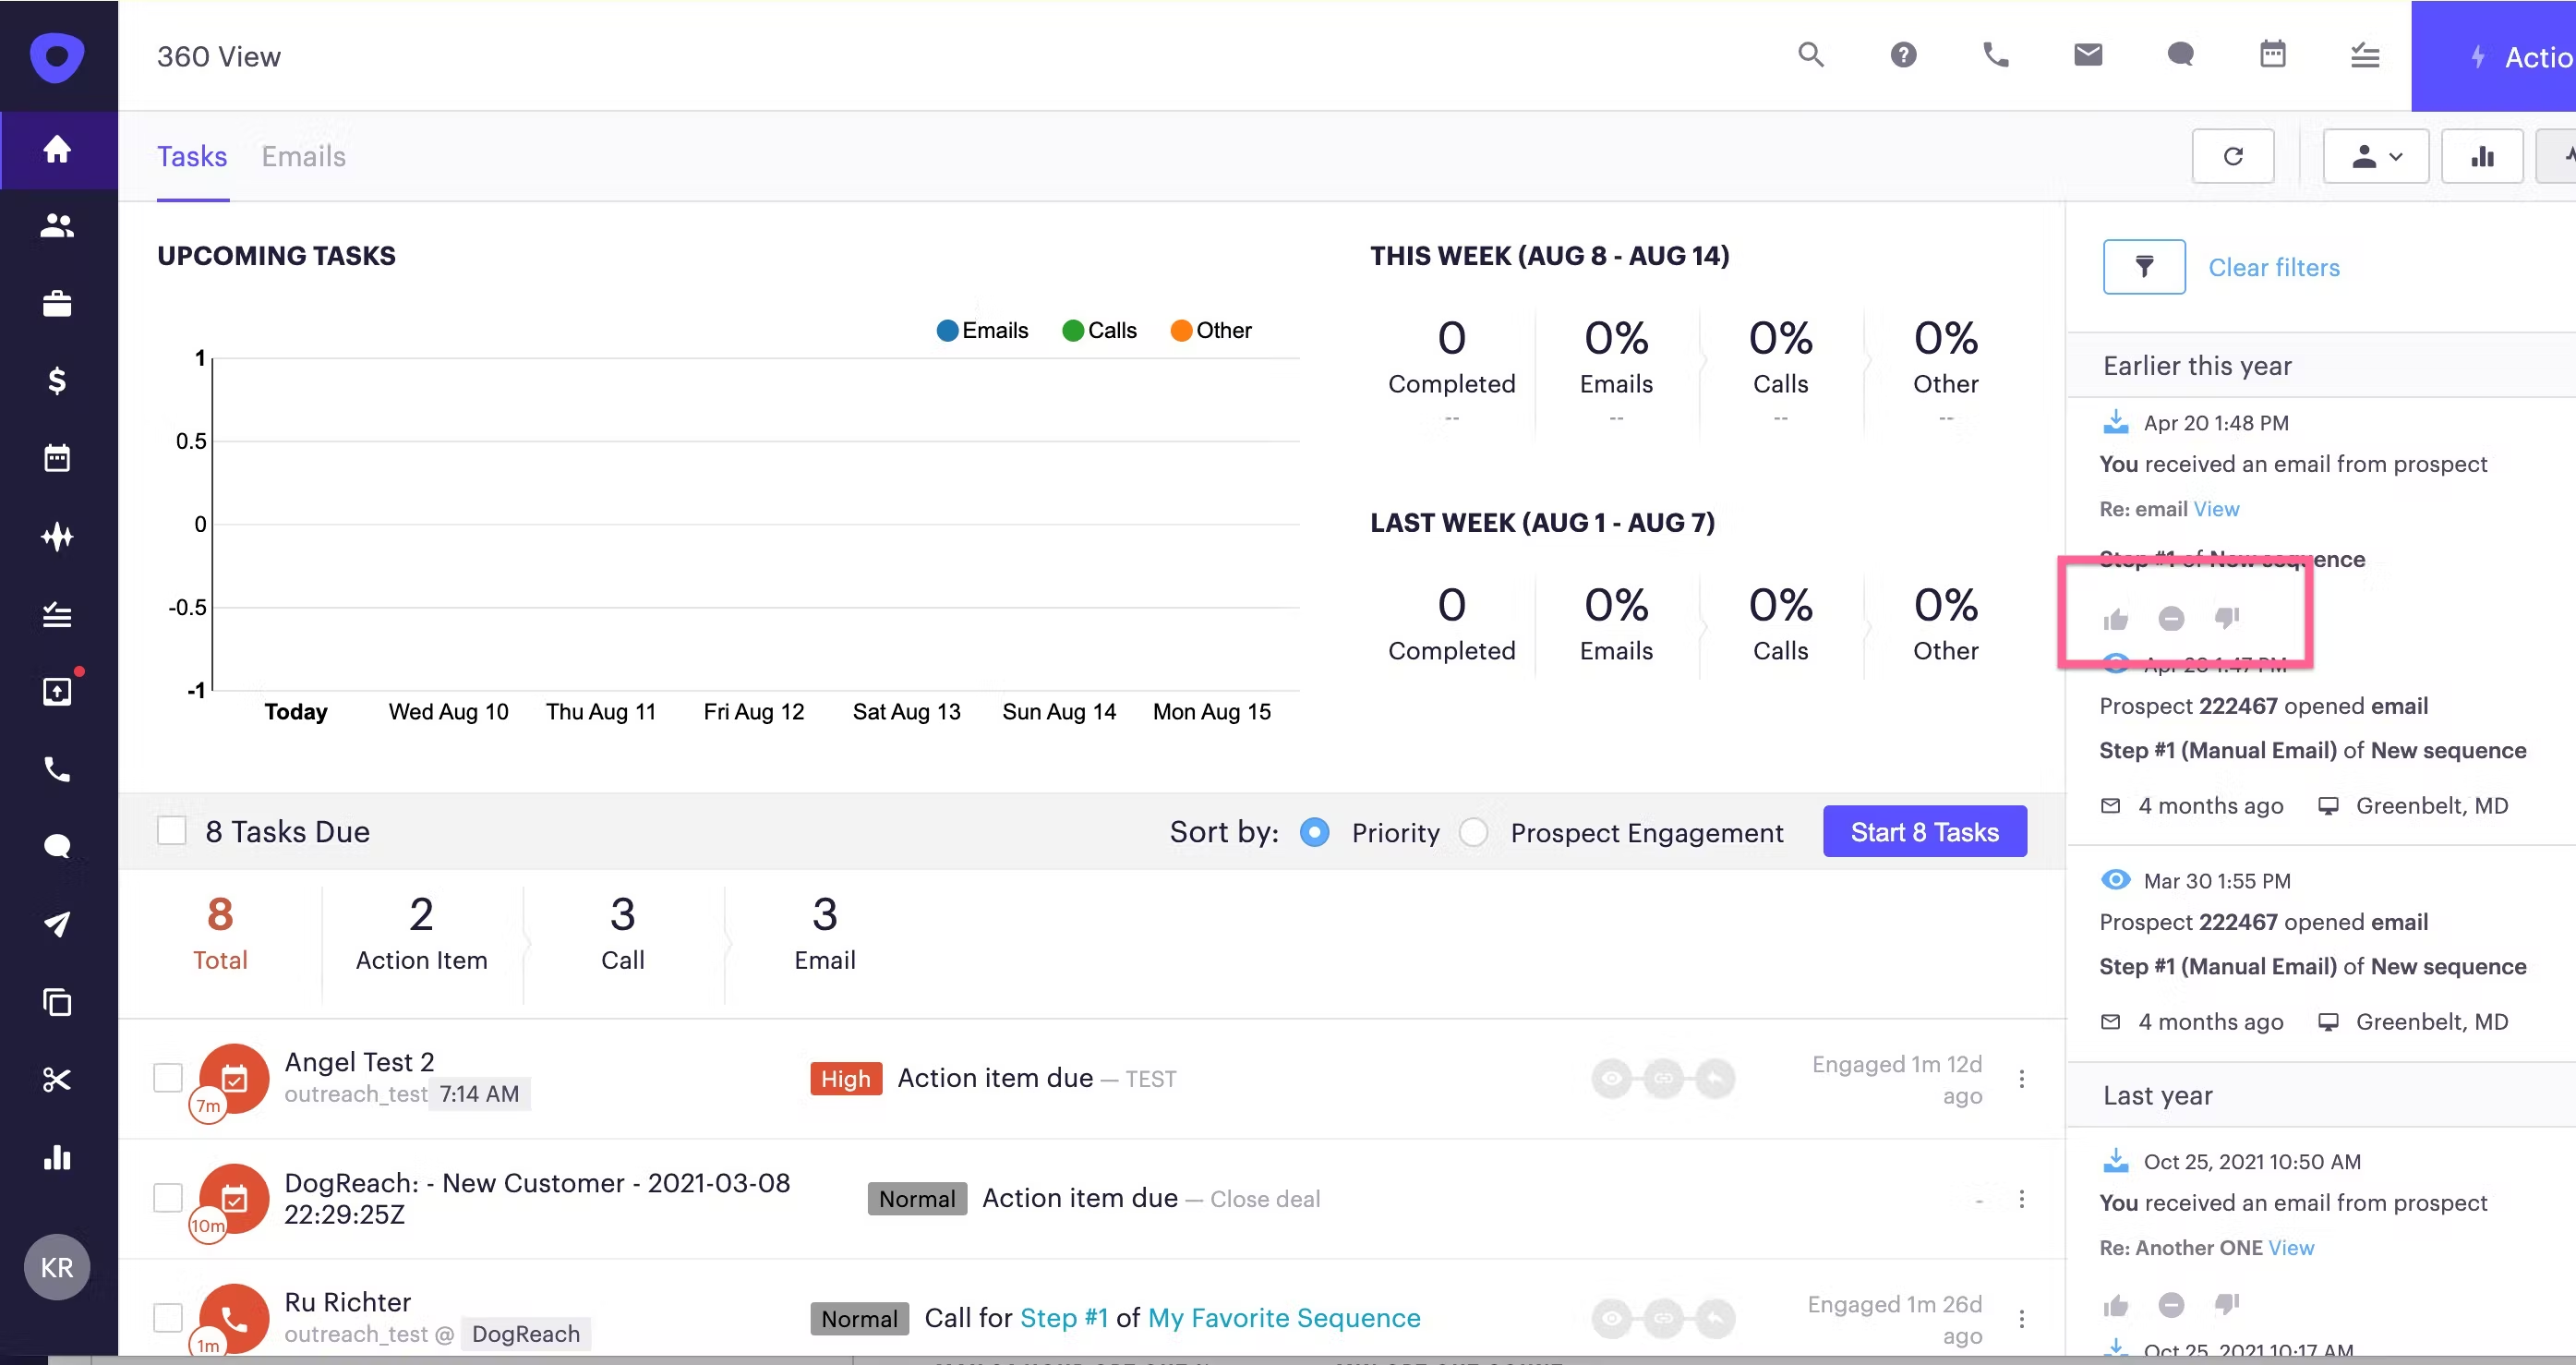
Task: Open the Tasks checklist icon in sidebar
Action: [x=57, y=614]
